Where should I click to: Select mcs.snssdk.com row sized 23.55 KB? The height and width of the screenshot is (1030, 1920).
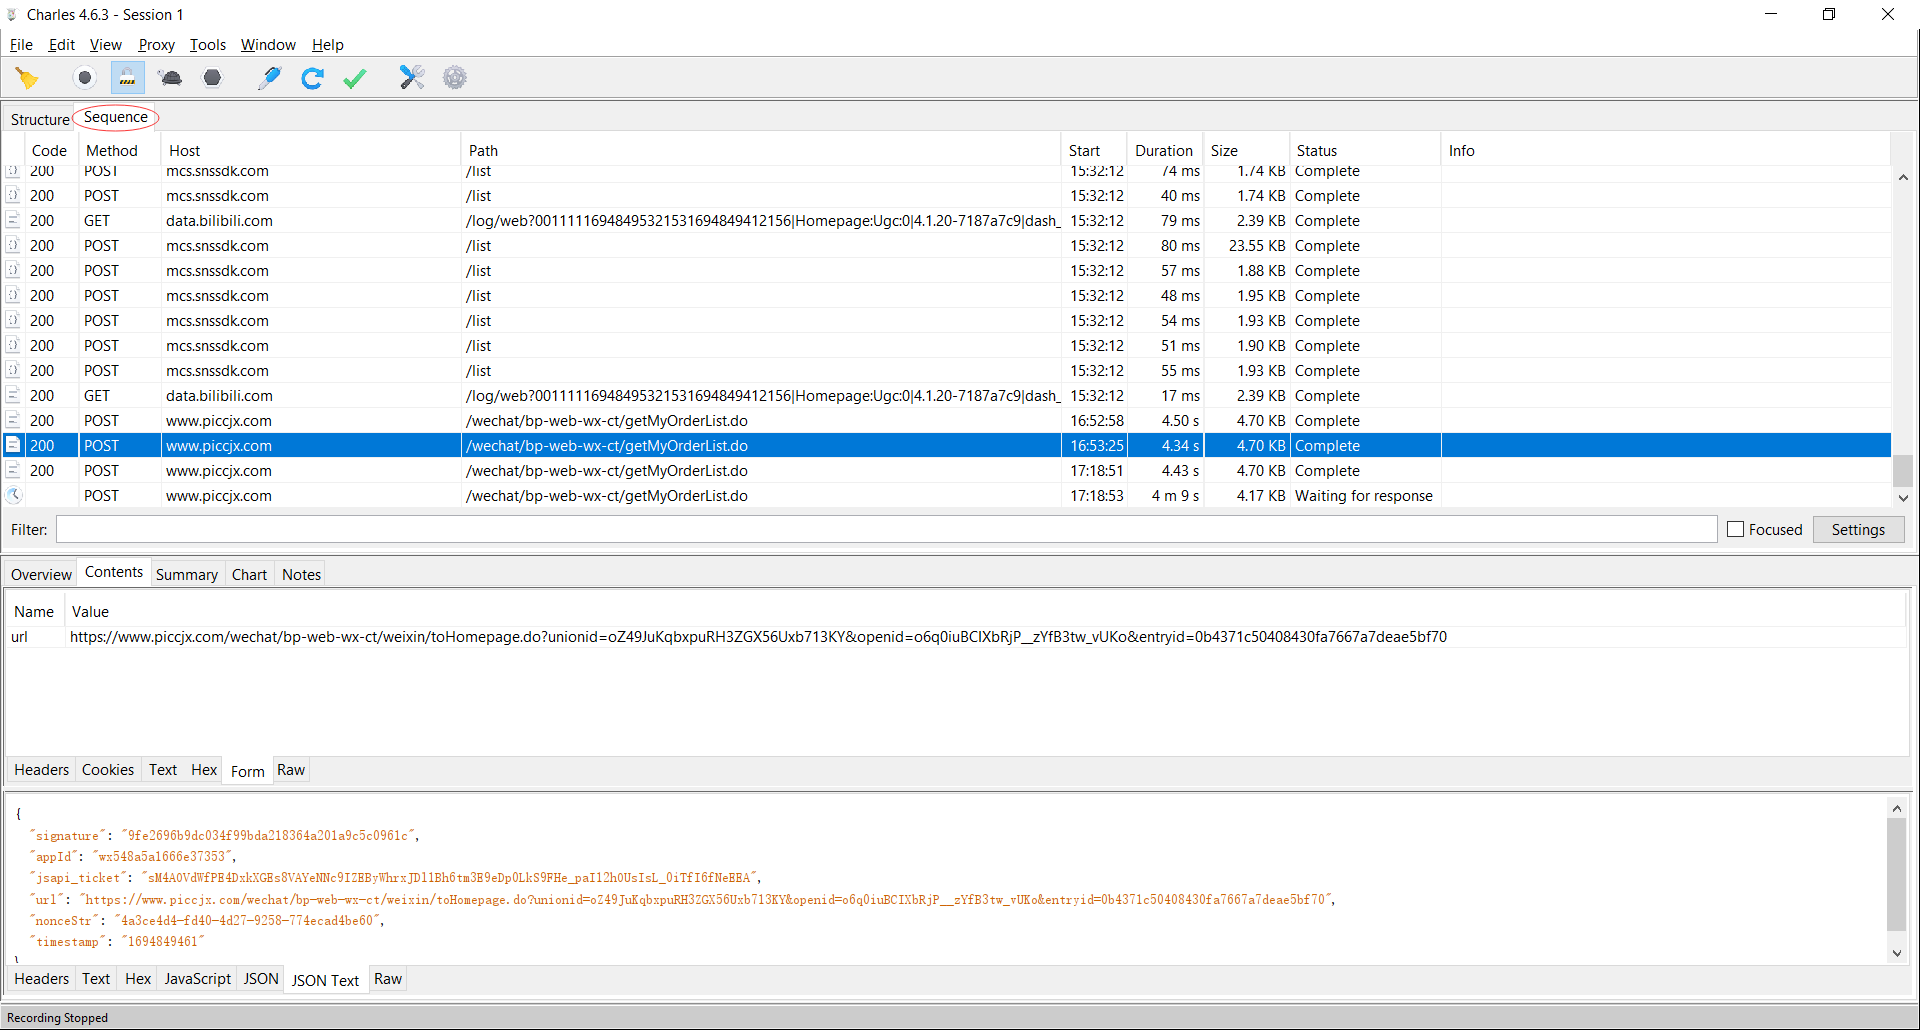[x=947, y=246]
